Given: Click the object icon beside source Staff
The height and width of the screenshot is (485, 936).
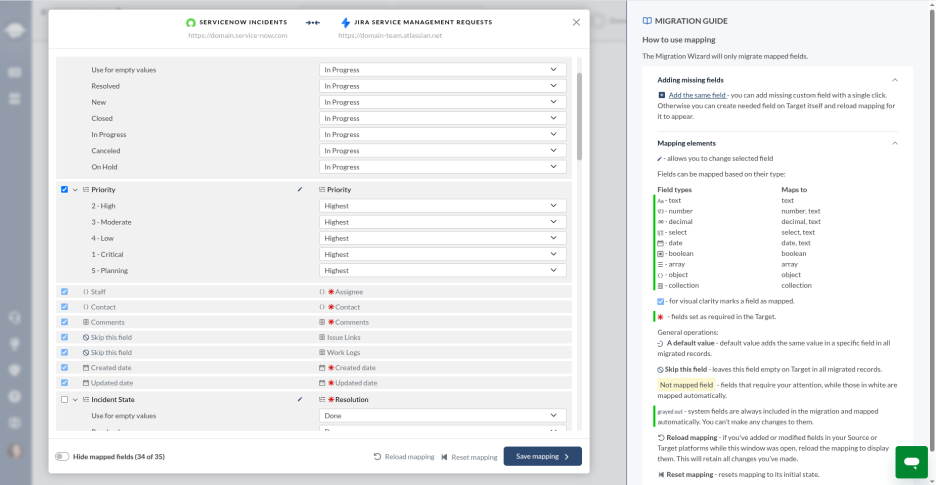Looking at the screenshot, I should pos(86,291).
